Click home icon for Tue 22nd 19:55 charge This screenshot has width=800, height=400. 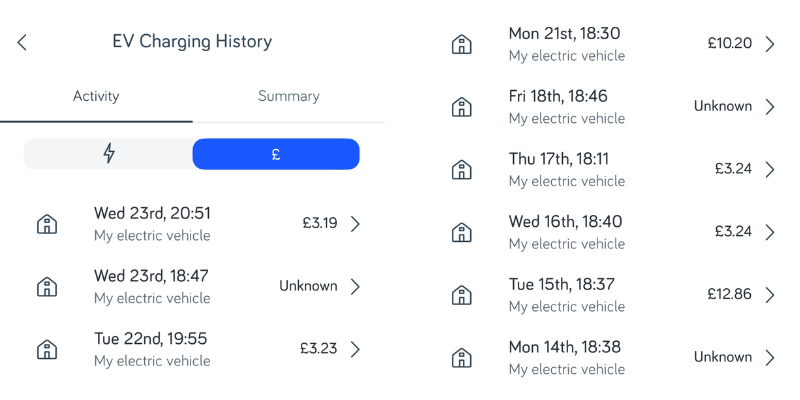pyautogui.click(x=47, y=349)
